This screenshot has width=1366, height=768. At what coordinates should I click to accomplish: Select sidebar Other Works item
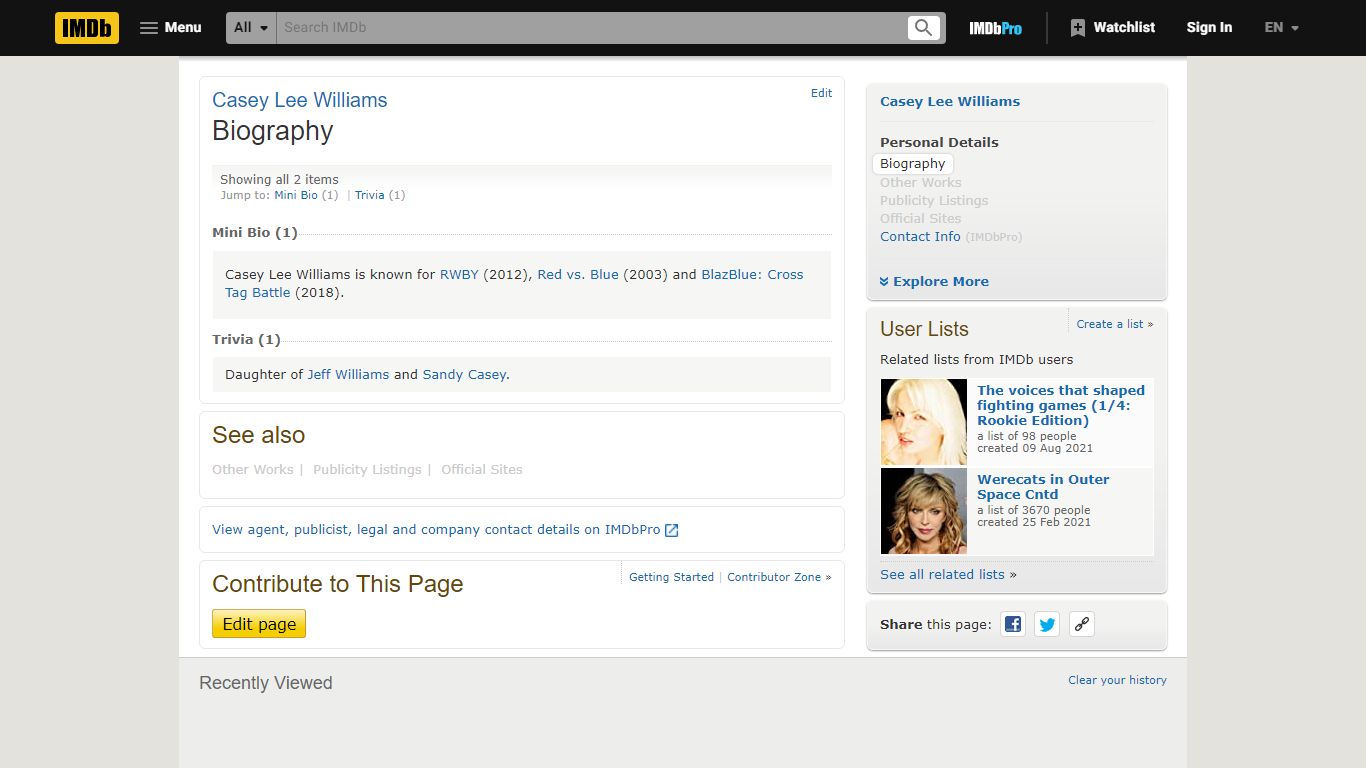tap(921, 183)
